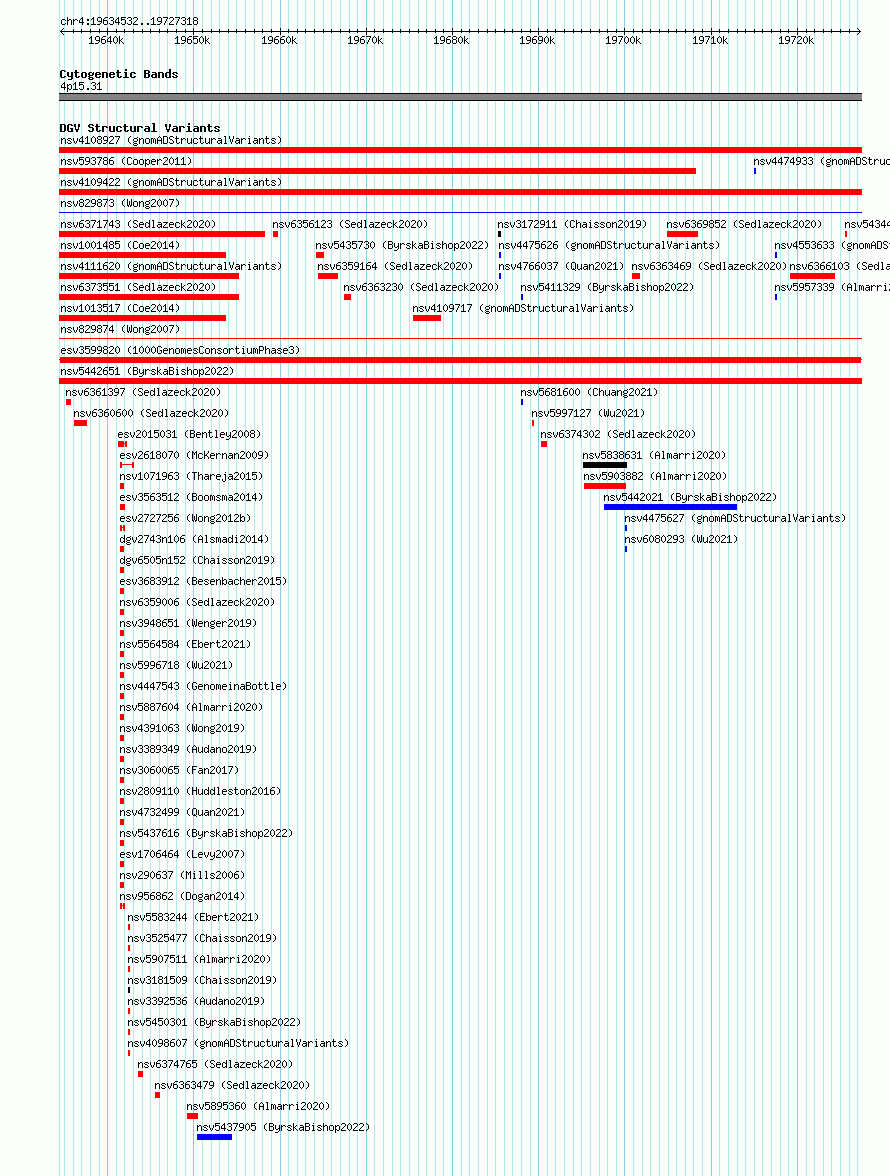This screenshot has width=890, height=1176.
Task: Select esv3683912 (Besenbacher2015) label
Action: 203,581
